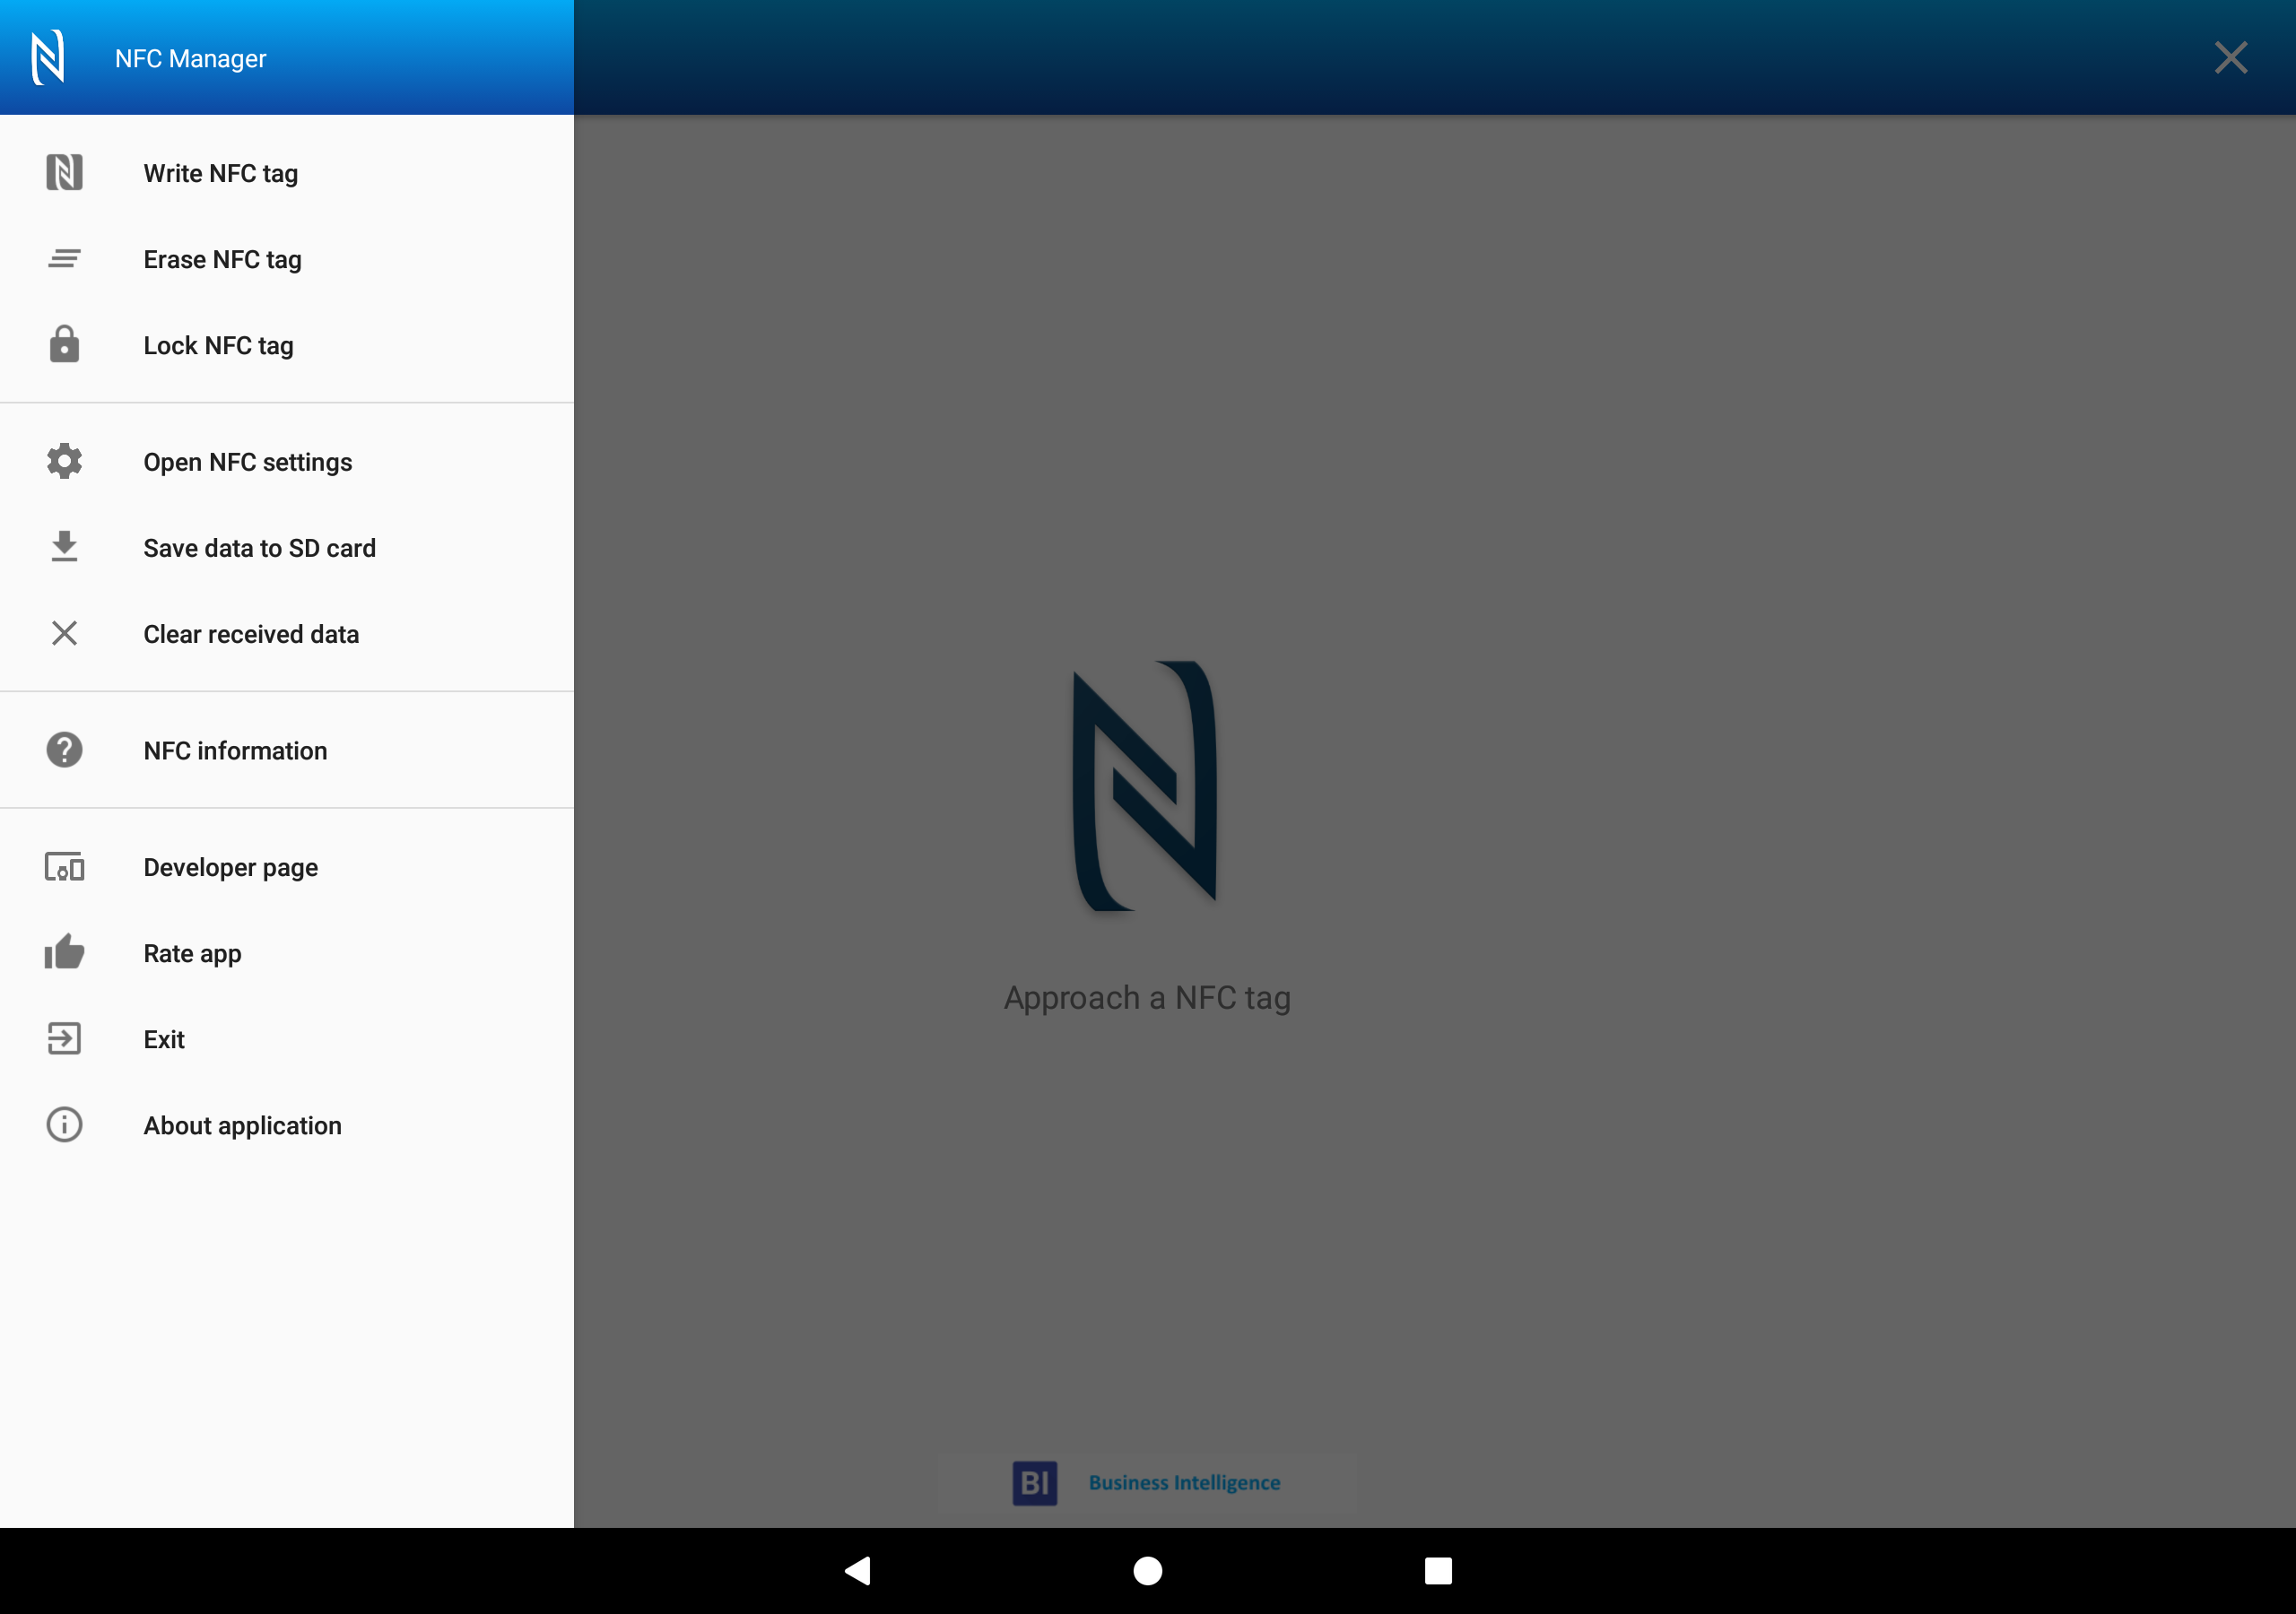Click the NFC Manager title text
The height and width of the screenshot is (1614, 2296).
point(191,59)
